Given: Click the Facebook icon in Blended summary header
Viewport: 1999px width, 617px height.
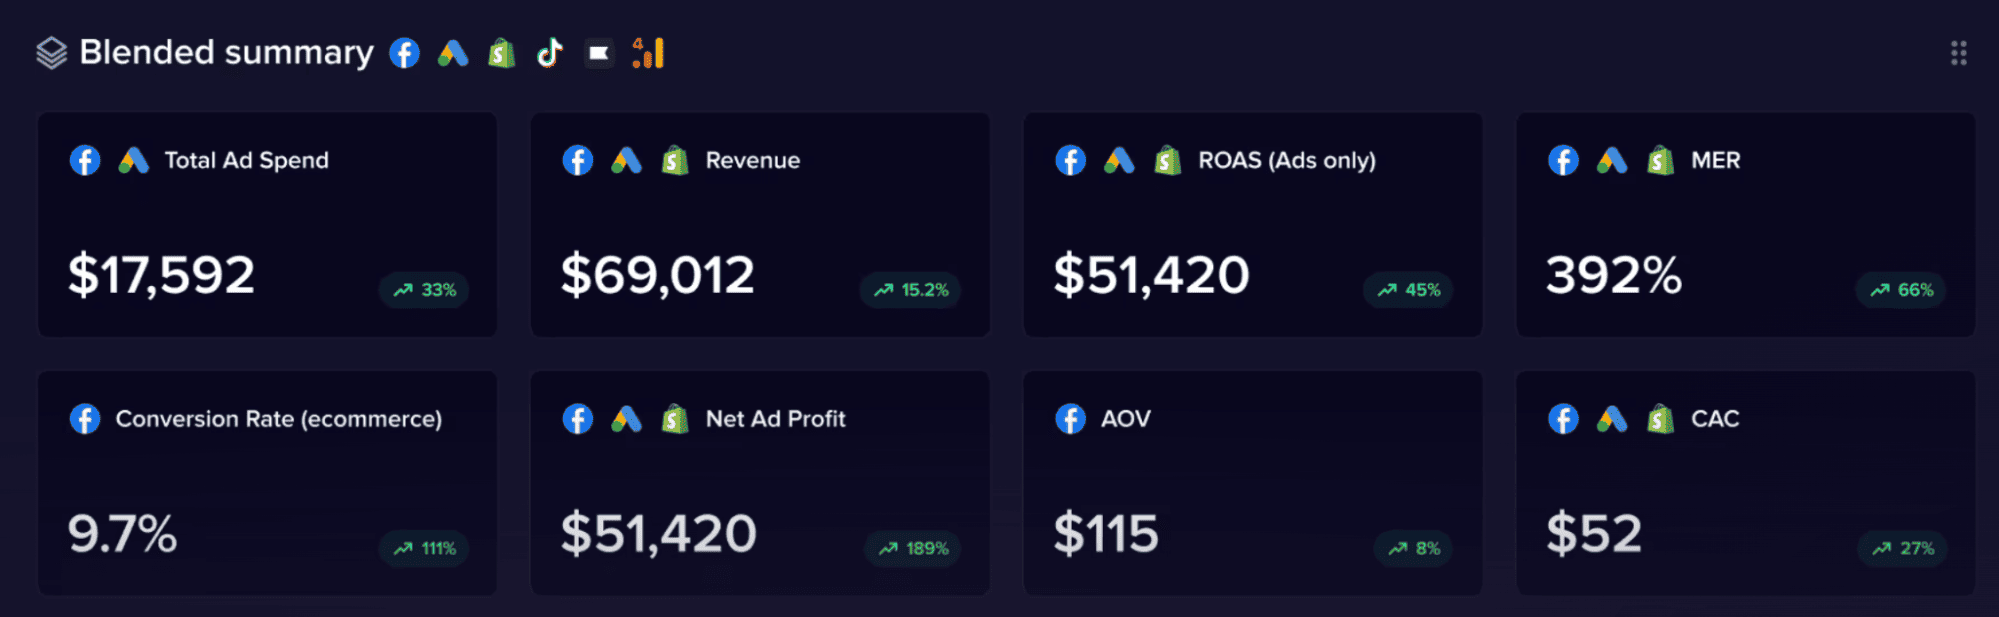Looking at the screenshot, I should [404, 53].
